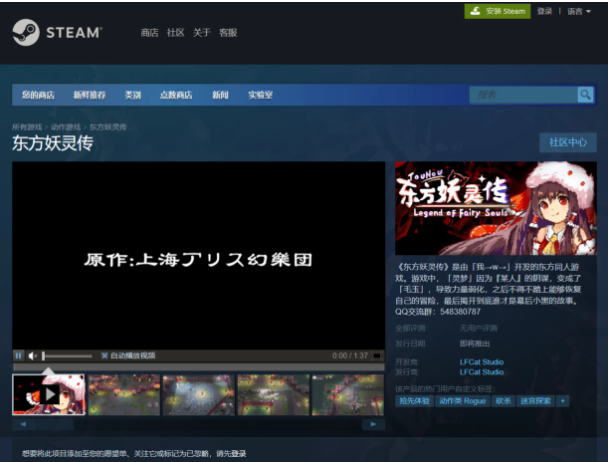Screen dimensions: 608x462
Task: Select the second screenshot thumbnail
Action: (x=124, y=395)
